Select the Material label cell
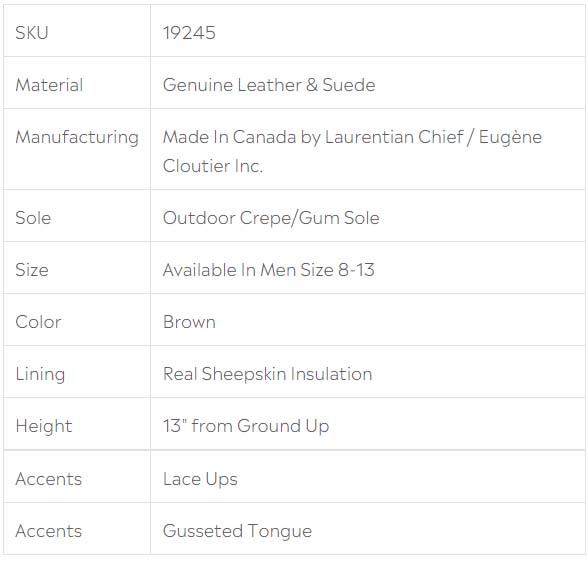 [77, 83]
